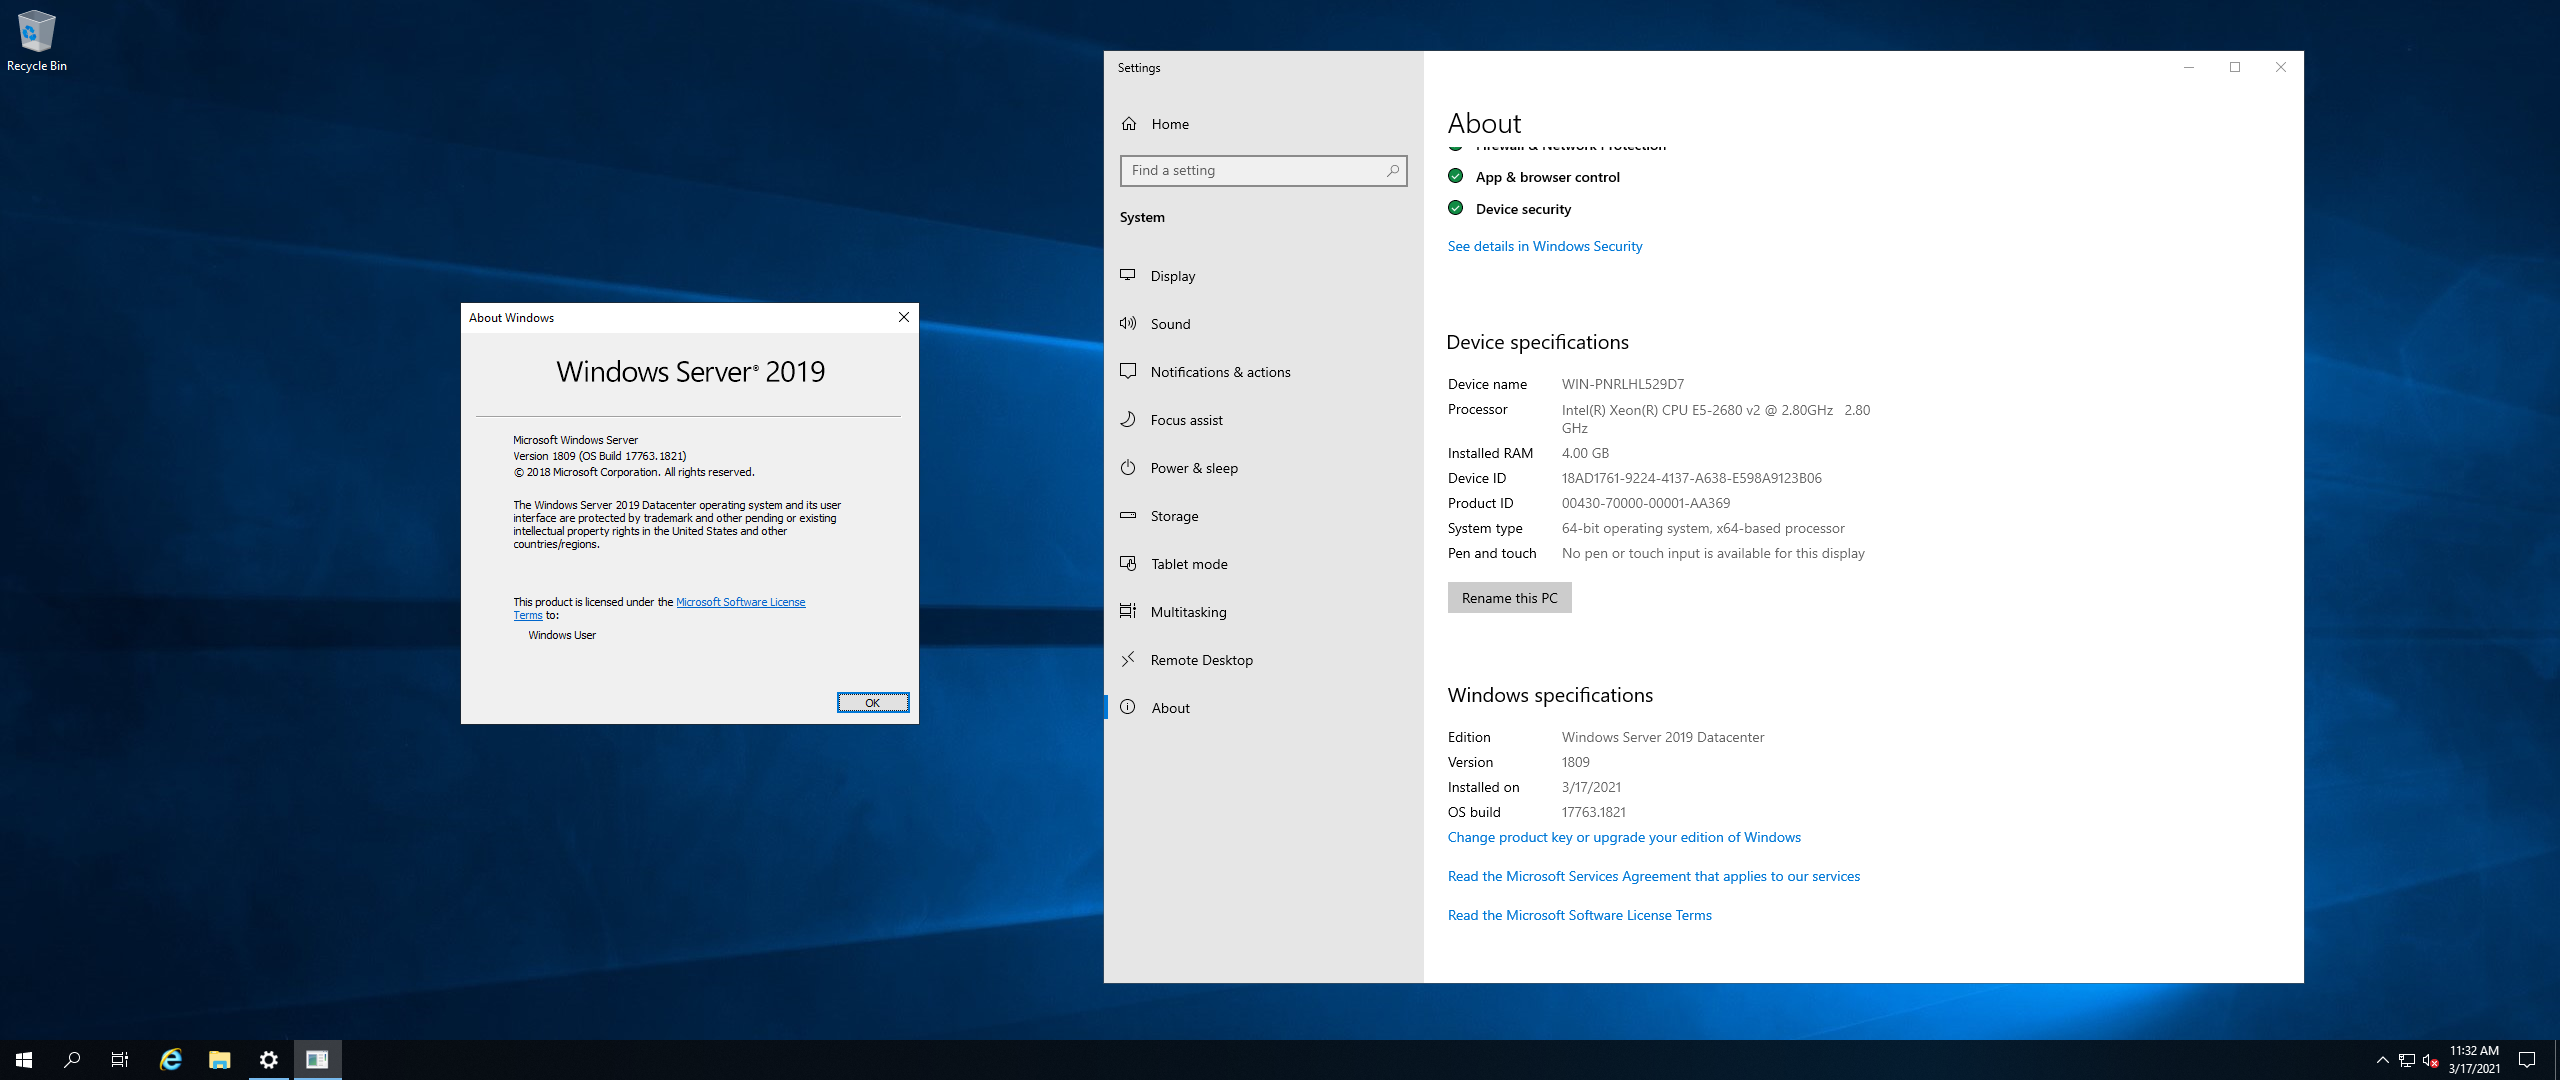Click the green check beside Device security
2560x1080 pixels.
[1456, 208]
